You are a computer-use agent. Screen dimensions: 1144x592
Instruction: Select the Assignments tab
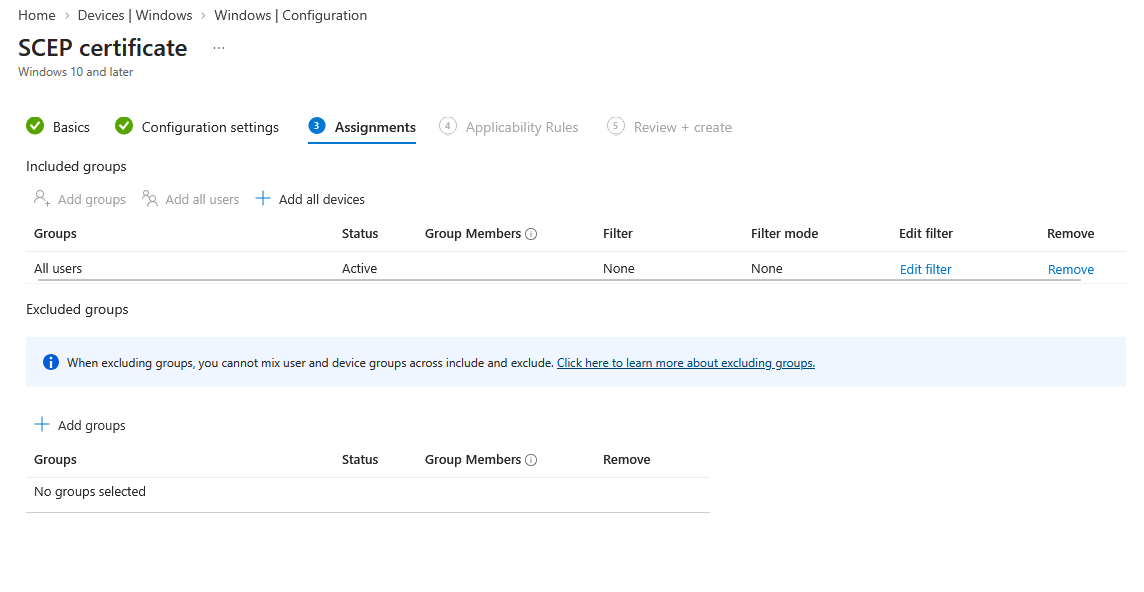pos(375,127)
